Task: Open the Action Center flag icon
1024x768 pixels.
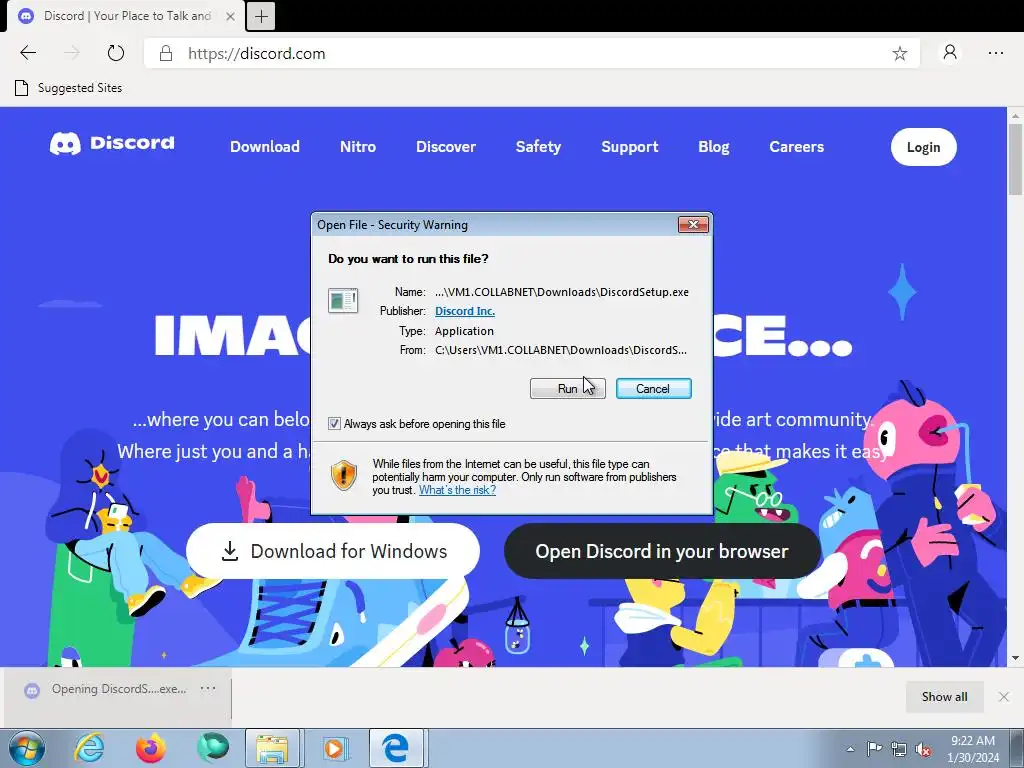Action: (873, 749)
